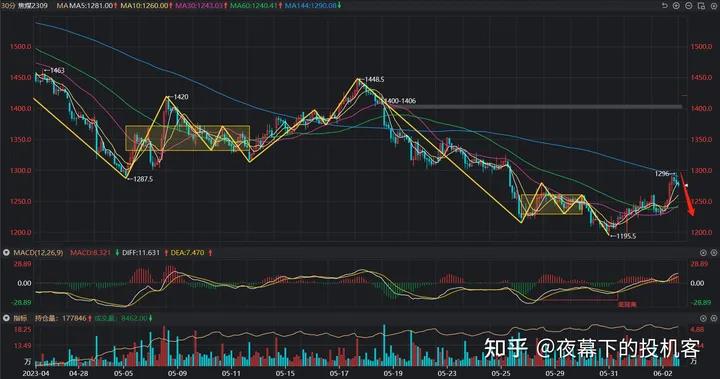Expand the MACD(12,26,9) indicator dropdown
Image resolution: width=720 pixels, height=379 pixels.
pos(6,253)
